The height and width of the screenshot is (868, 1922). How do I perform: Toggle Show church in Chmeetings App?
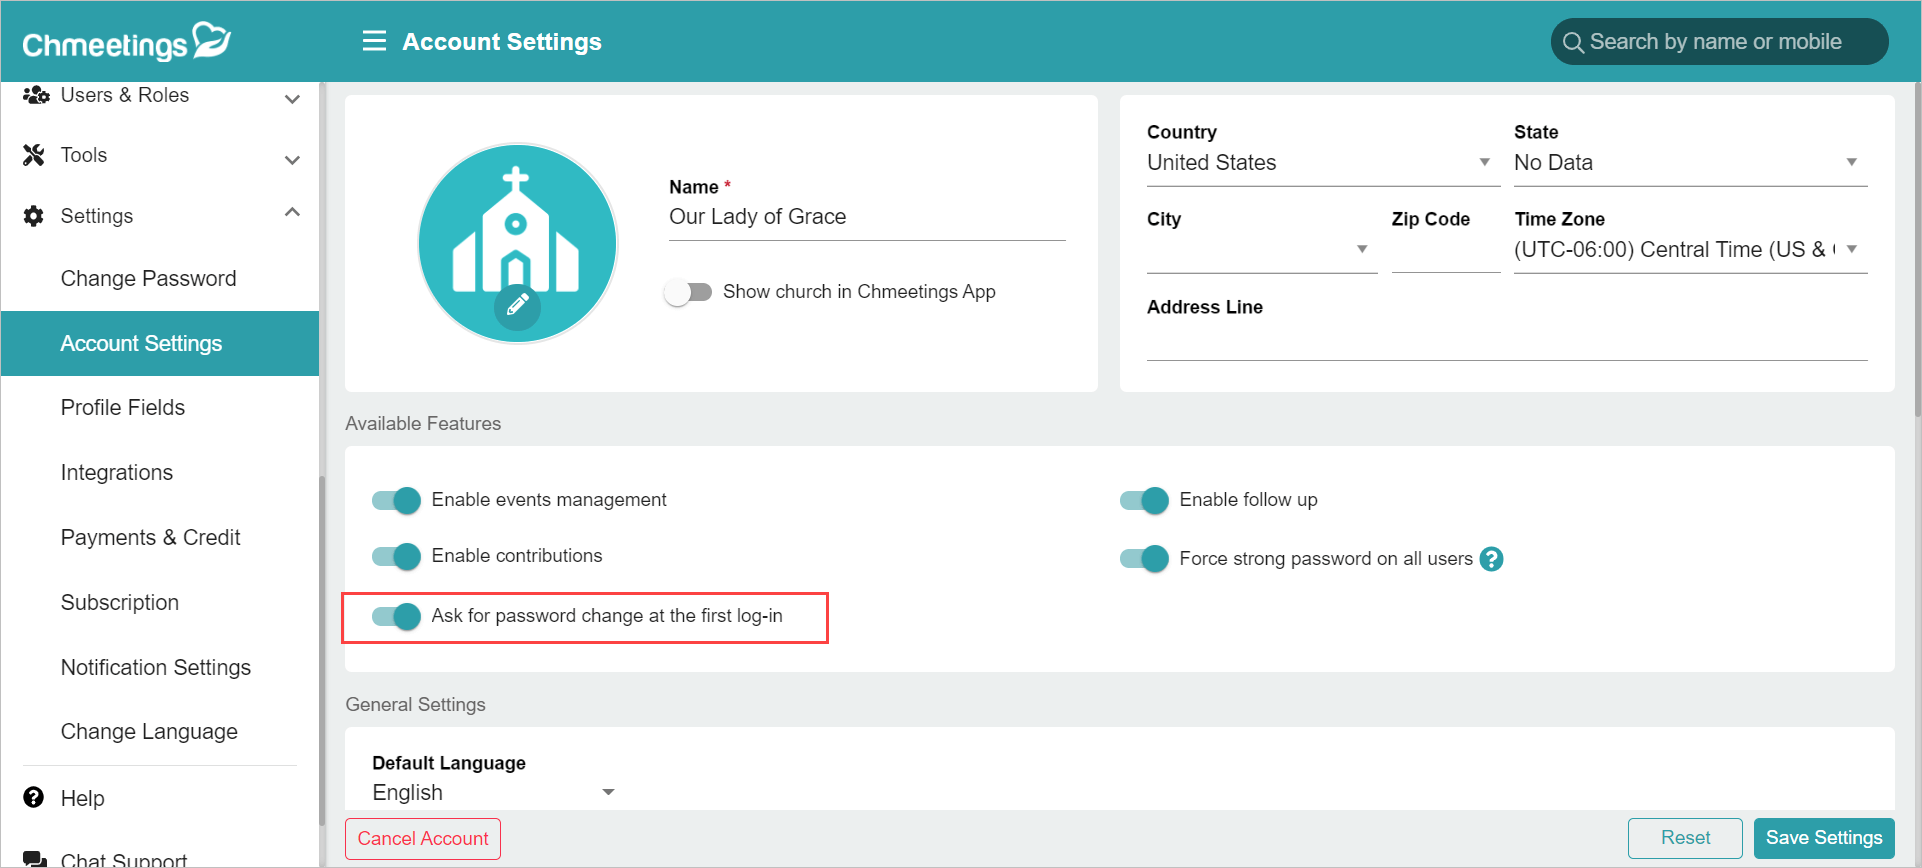(688, 292)
